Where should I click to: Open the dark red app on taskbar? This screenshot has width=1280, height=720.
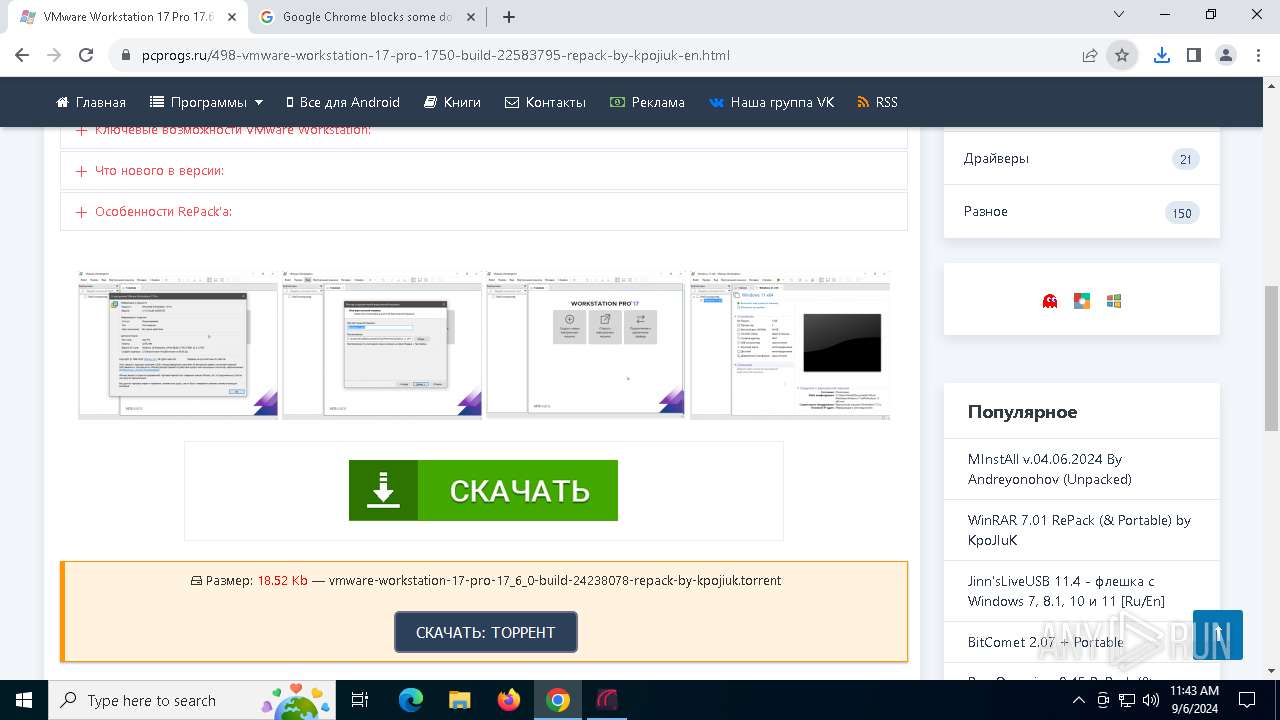pos(607,700)
